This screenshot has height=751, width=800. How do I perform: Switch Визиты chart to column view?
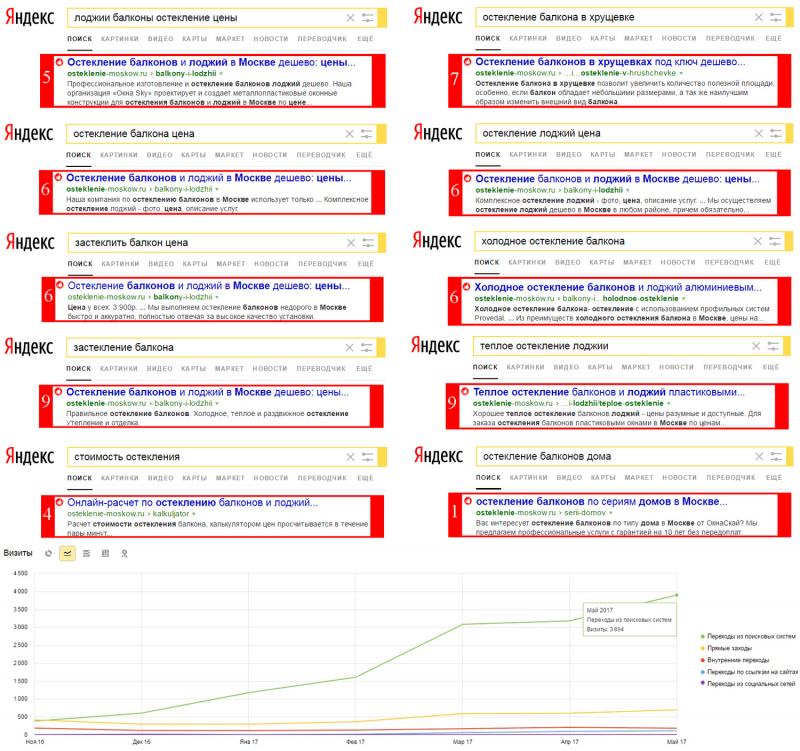pyautogui.click(x=105, y=553)
